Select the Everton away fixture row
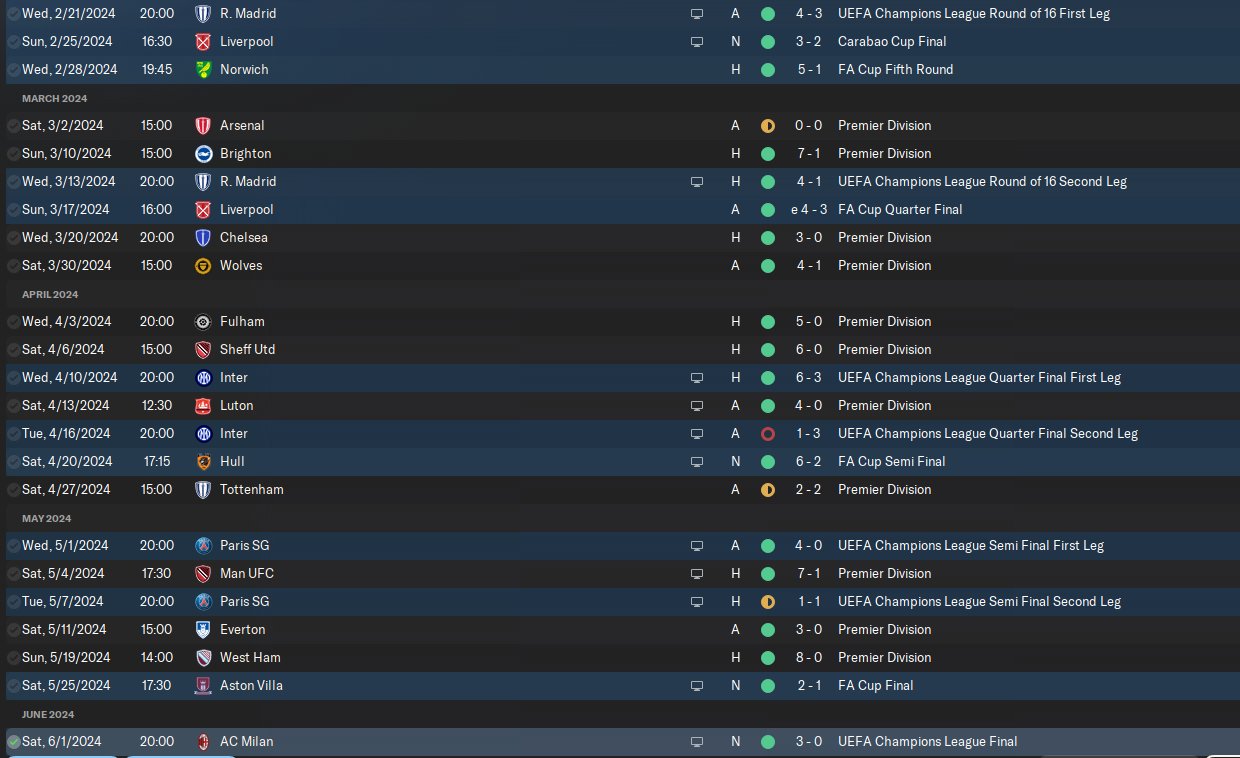The width and height of the screenshot is (1240, 758). pos(620,629)
